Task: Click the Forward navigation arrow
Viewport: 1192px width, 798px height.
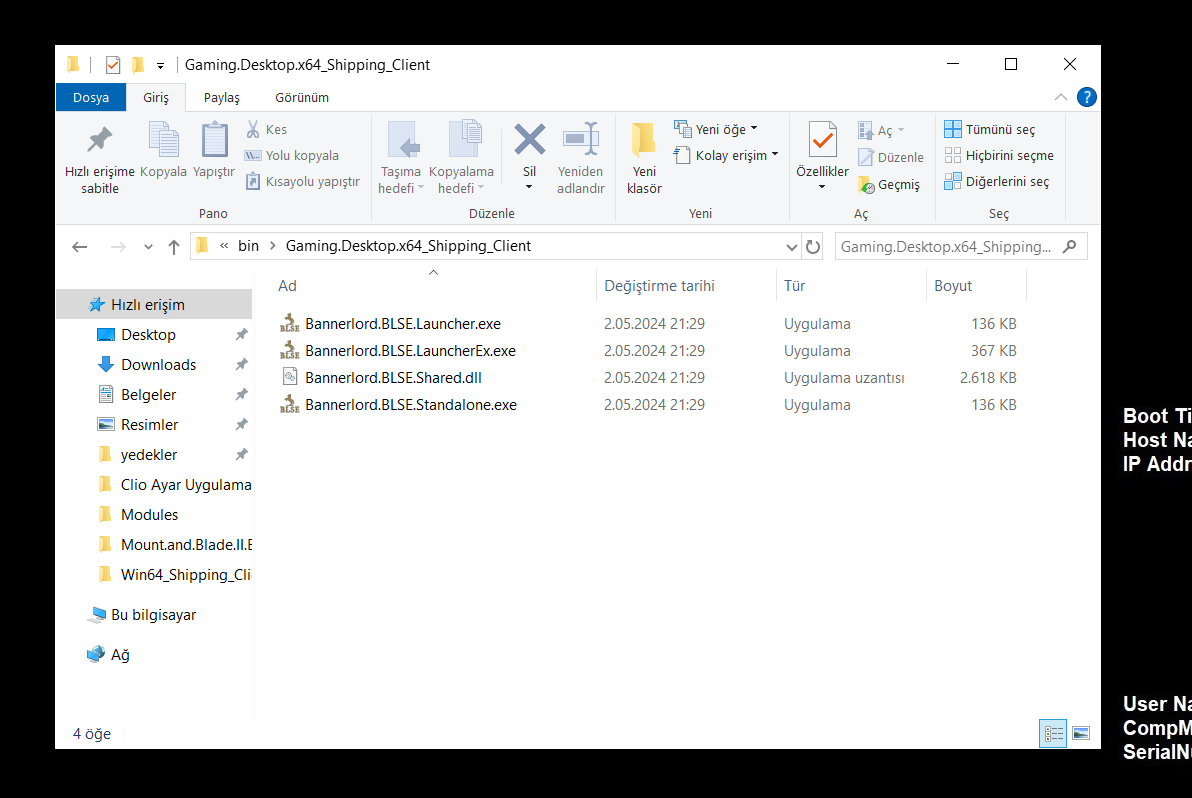Action: [118, 246]
